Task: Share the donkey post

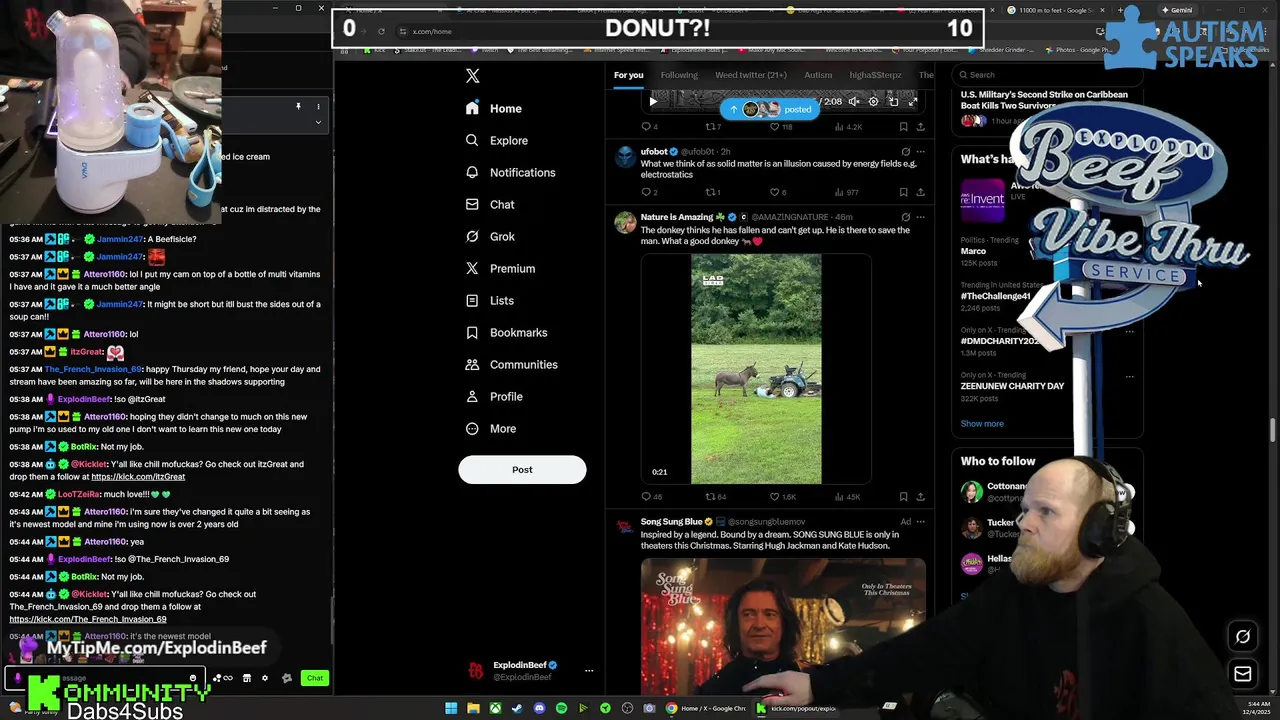Action: (920, 497)
